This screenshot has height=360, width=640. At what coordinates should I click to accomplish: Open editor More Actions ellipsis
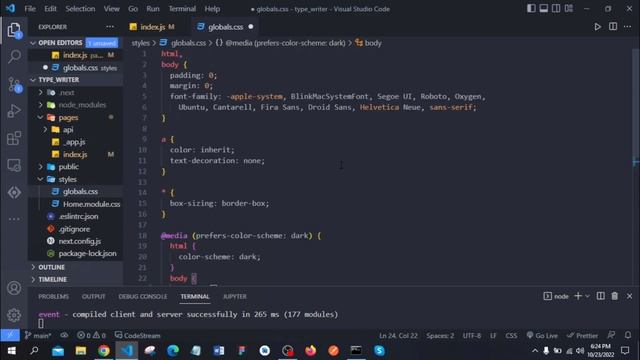[x=627, y=27]
